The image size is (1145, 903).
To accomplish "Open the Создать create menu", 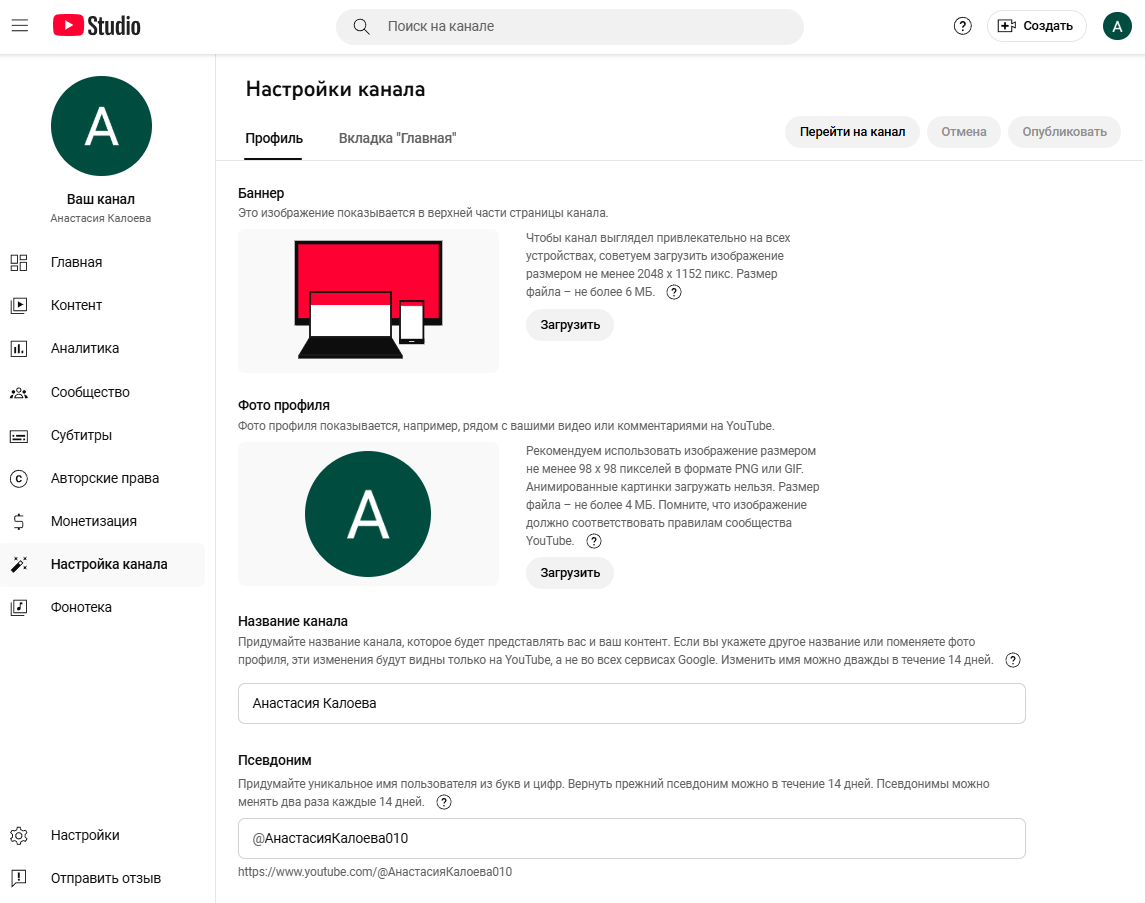I will click(1036, 26).
